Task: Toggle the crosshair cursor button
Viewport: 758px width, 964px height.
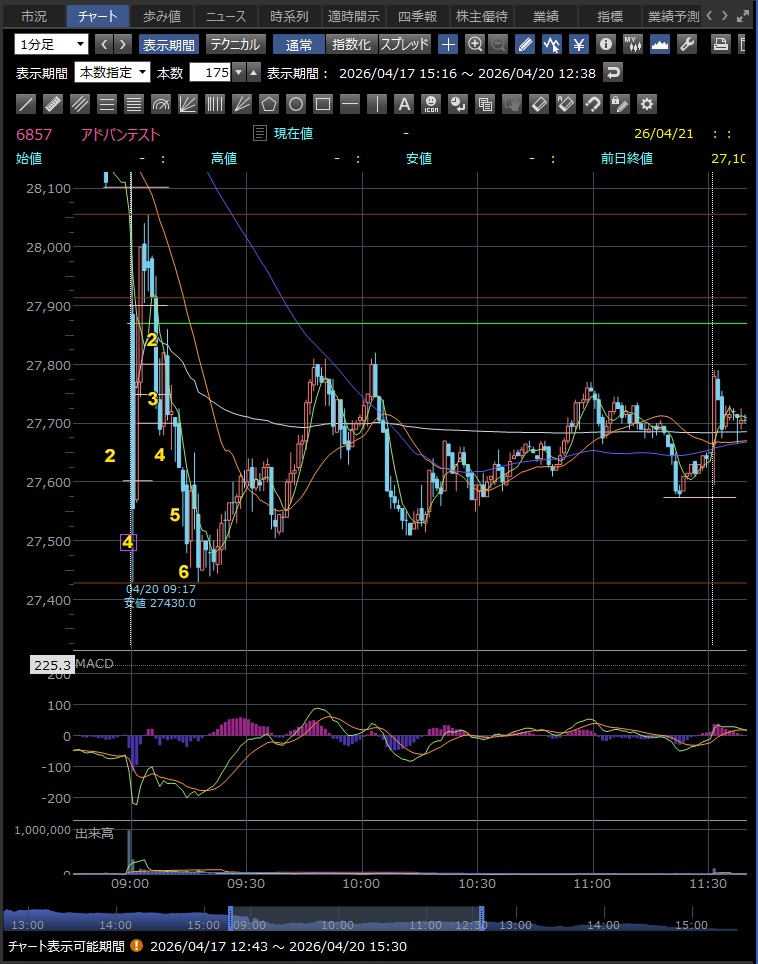Action: pyautogui.click(x=449, y=44)
